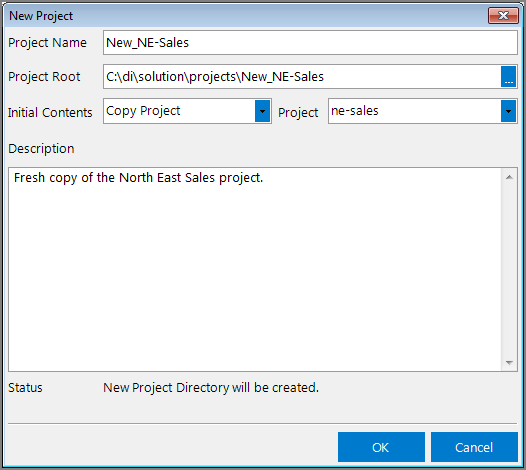Select the Copy Project combo box
Viewport: 526px width, 470px height.
click(x=187, y=111)
